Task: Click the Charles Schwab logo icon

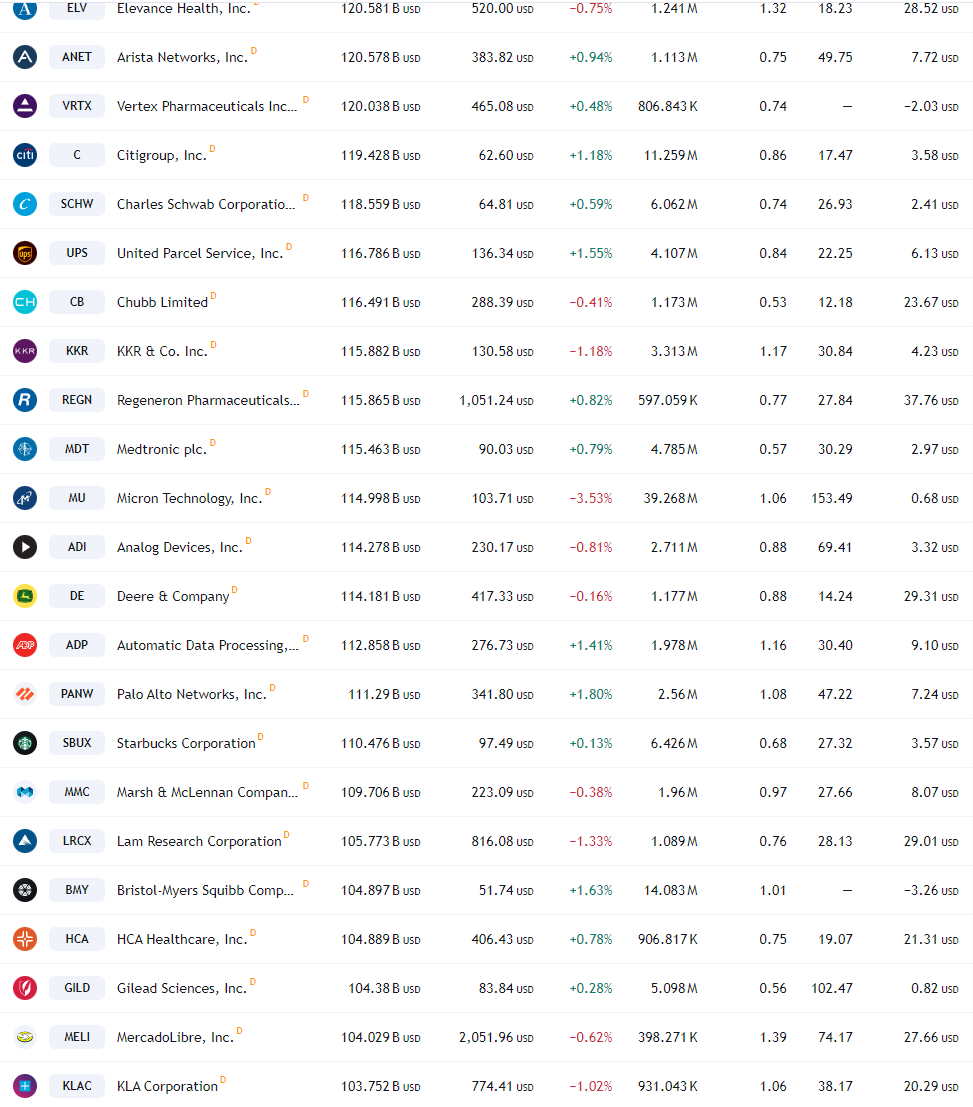Action: tap(25, 204)
